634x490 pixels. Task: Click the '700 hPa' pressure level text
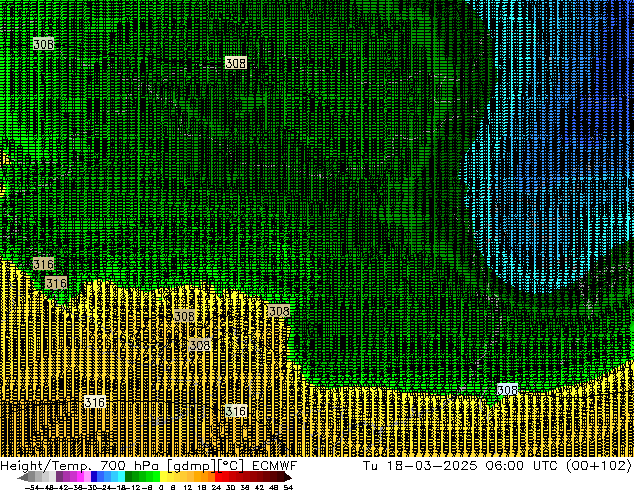coord(129,465)
